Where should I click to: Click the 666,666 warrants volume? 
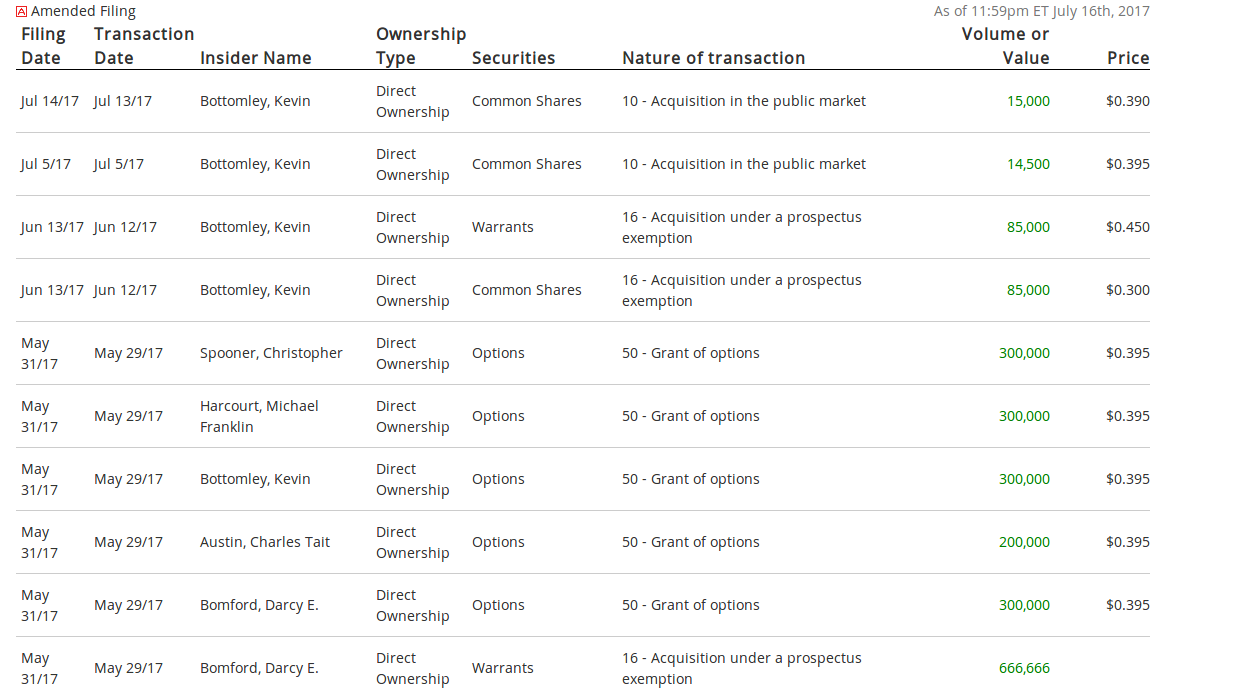1024,668
